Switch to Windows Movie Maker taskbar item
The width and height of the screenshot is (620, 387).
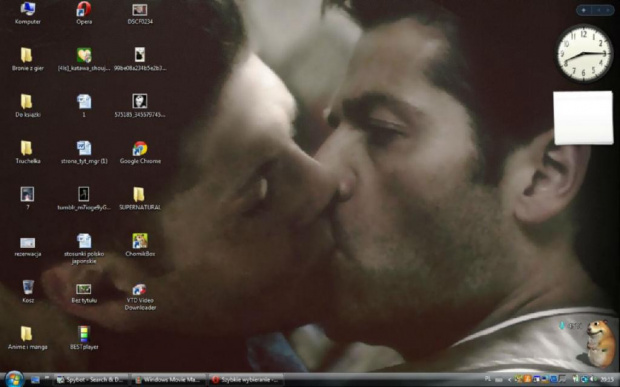click(168, 380)
